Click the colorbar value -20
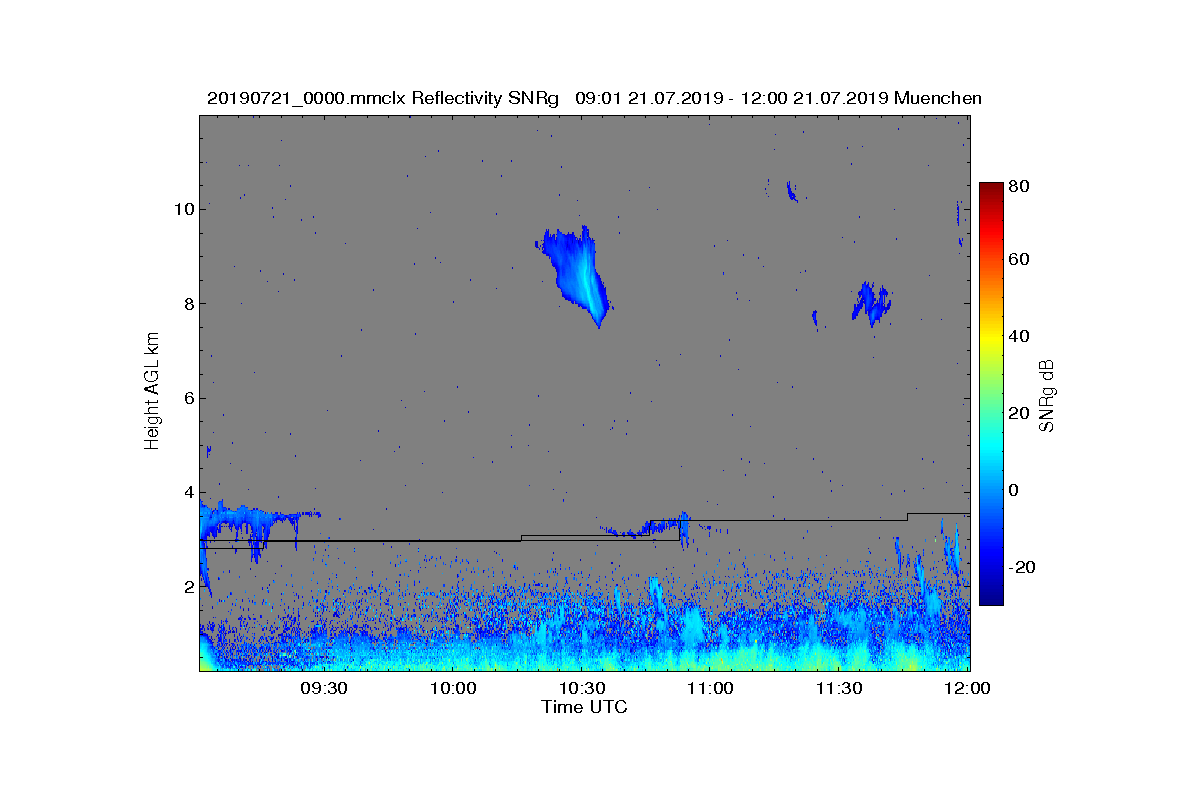This screenshot has width=1200, height=800. click(1022, 567)
